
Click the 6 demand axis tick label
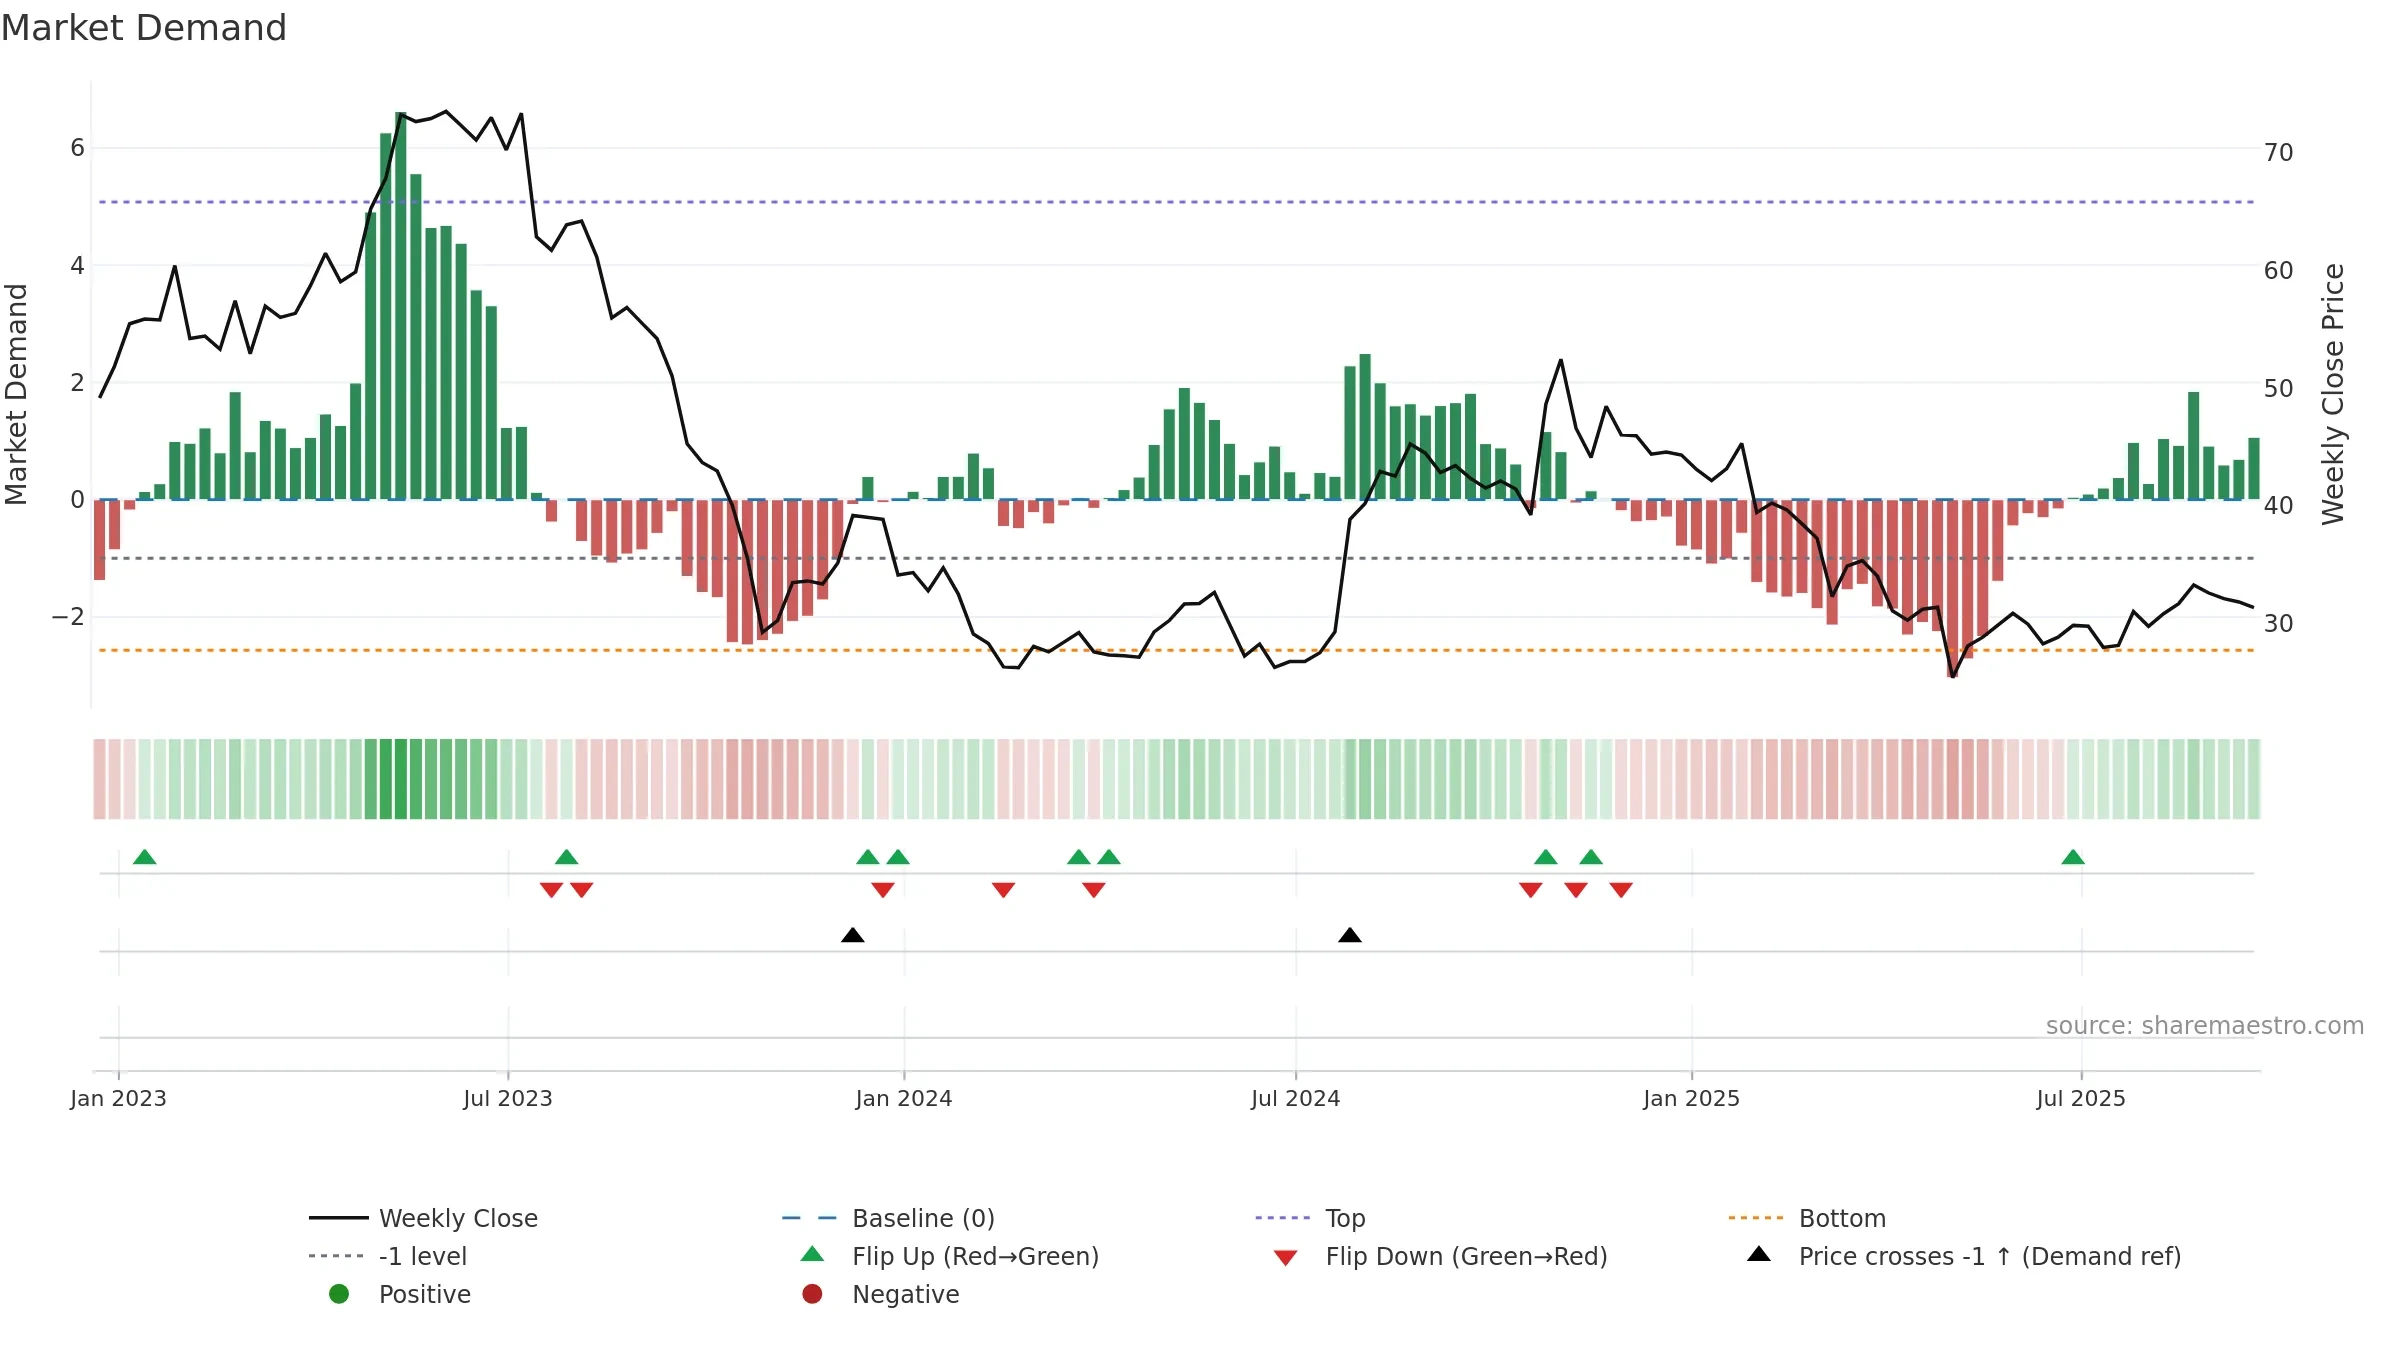coord(77,148)
